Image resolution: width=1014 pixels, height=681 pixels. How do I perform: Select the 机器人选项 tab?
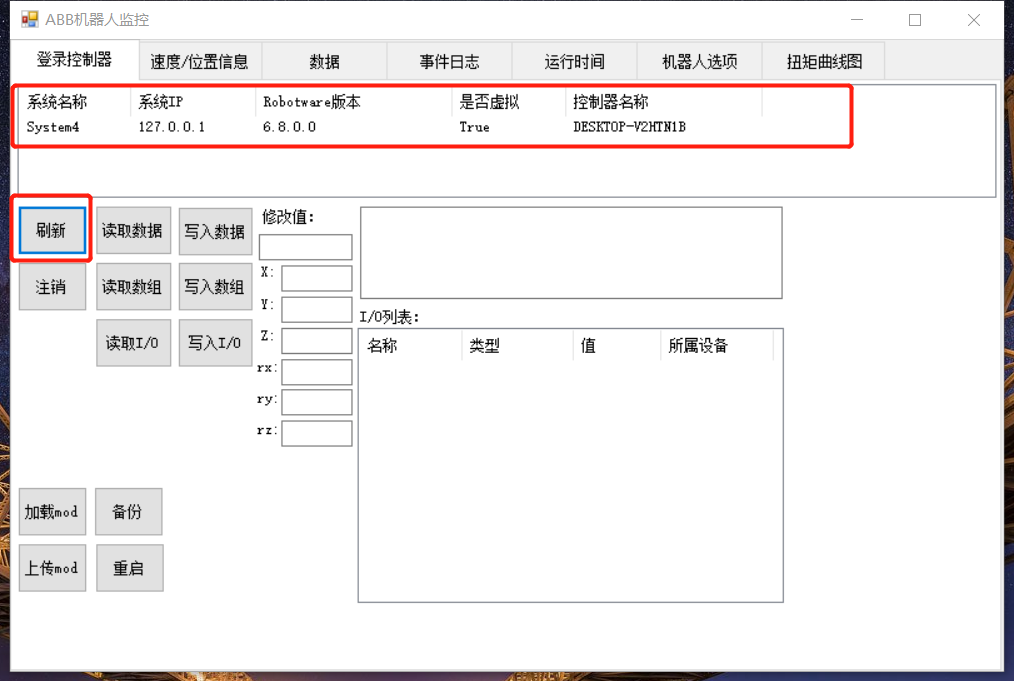tap(698, 60)
